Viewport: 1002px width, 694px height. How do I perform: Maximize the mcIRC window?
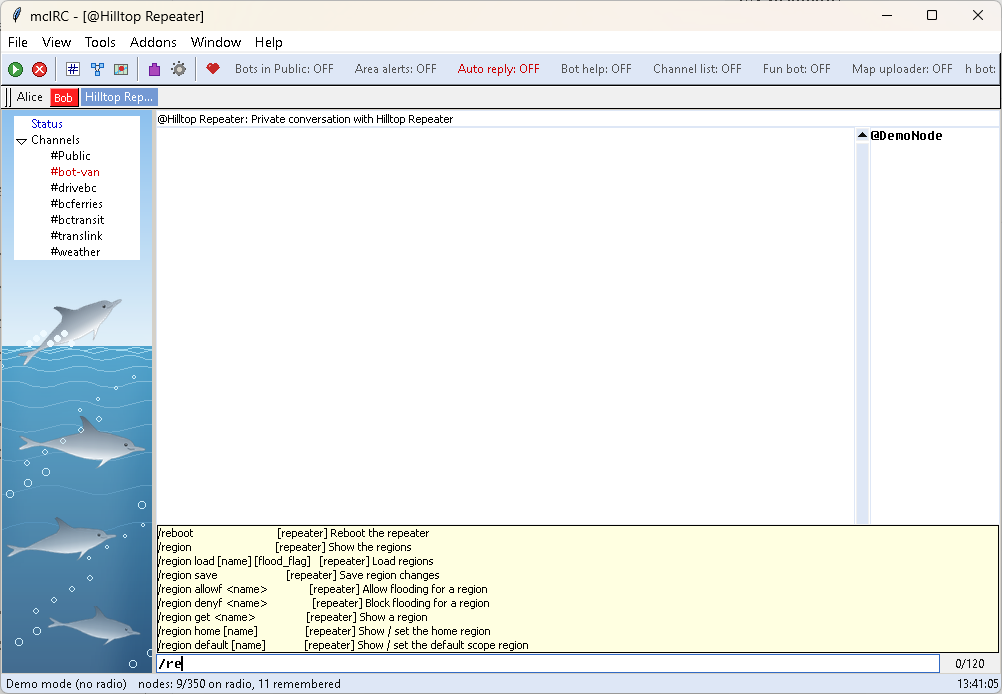932,15
